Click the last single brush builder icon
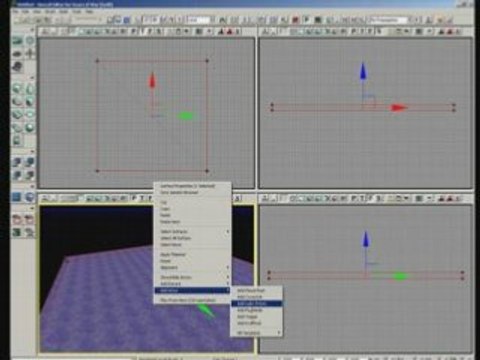Image resolution: width=480 pixels, height=360 pixels. 17,140
